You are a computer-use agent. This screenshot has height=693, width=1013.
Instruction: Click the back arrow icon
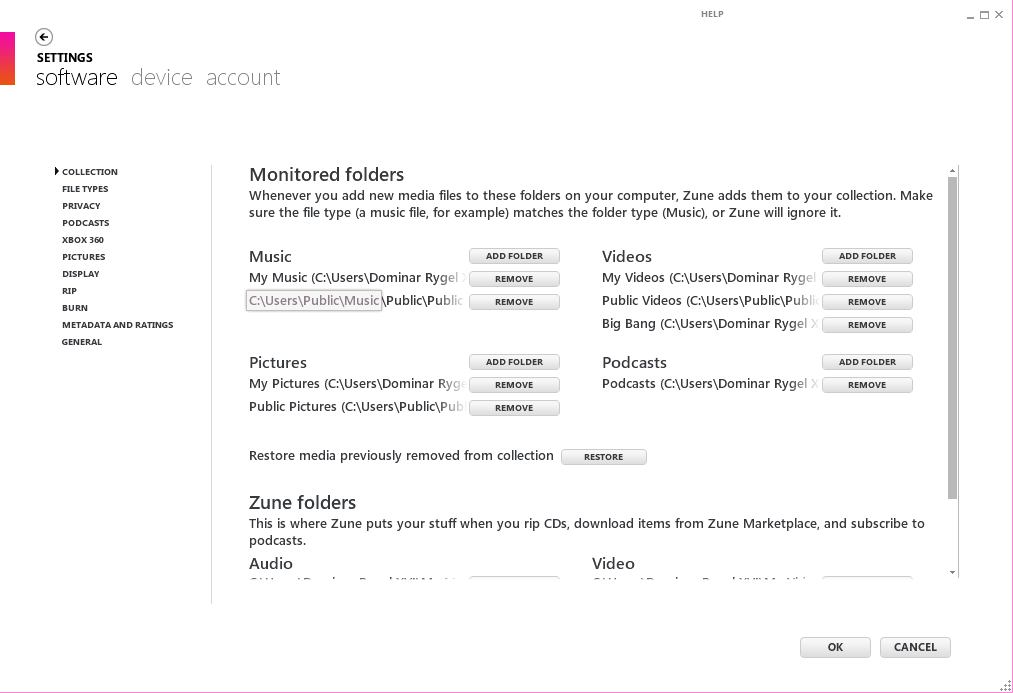pos(44,37)
